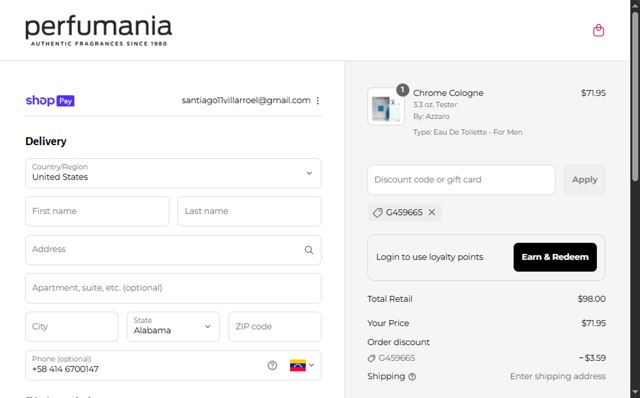Click 'Login to use loyalty points' text
The width and height of the screenshot is (640, 398).
tap(429, 257)
